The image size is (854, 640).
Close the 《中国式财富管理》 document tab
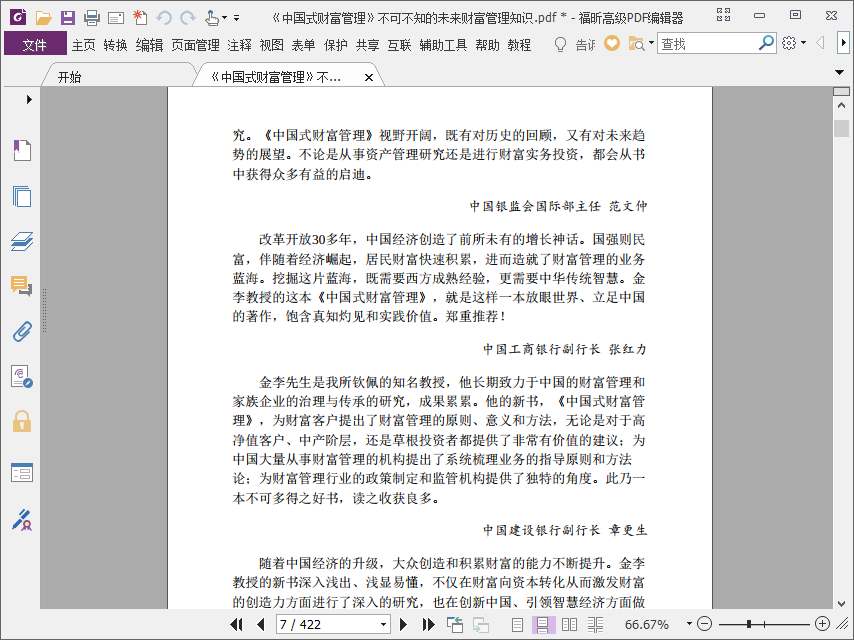pyautogui.click(x=369, y=77)
